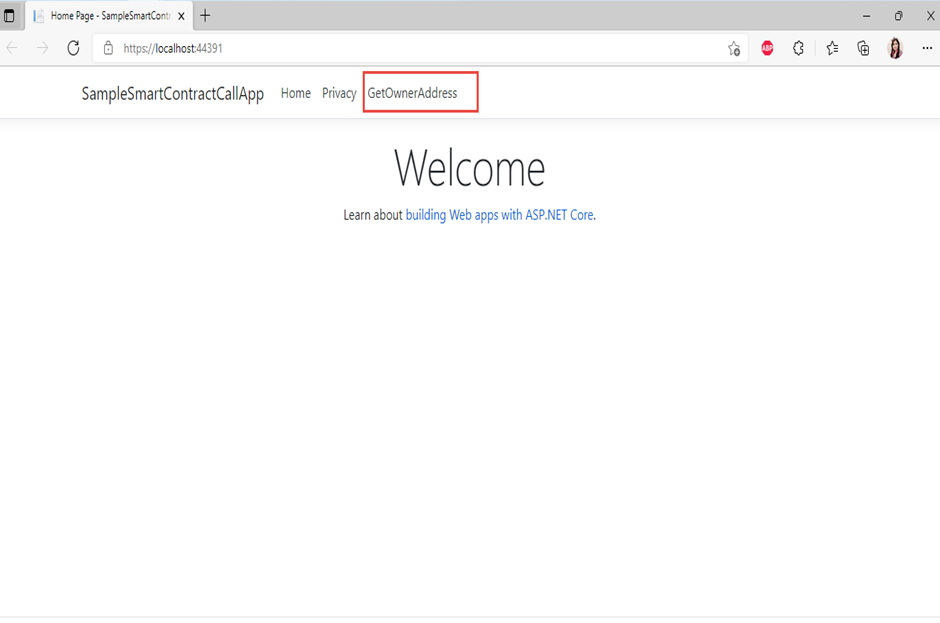Navigate back using the back arrow

click(x=12, y=47)
